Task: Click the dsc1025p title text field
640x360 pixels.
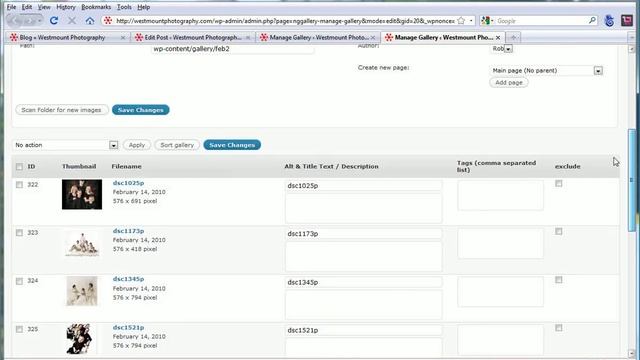Action: coord(363,186)
